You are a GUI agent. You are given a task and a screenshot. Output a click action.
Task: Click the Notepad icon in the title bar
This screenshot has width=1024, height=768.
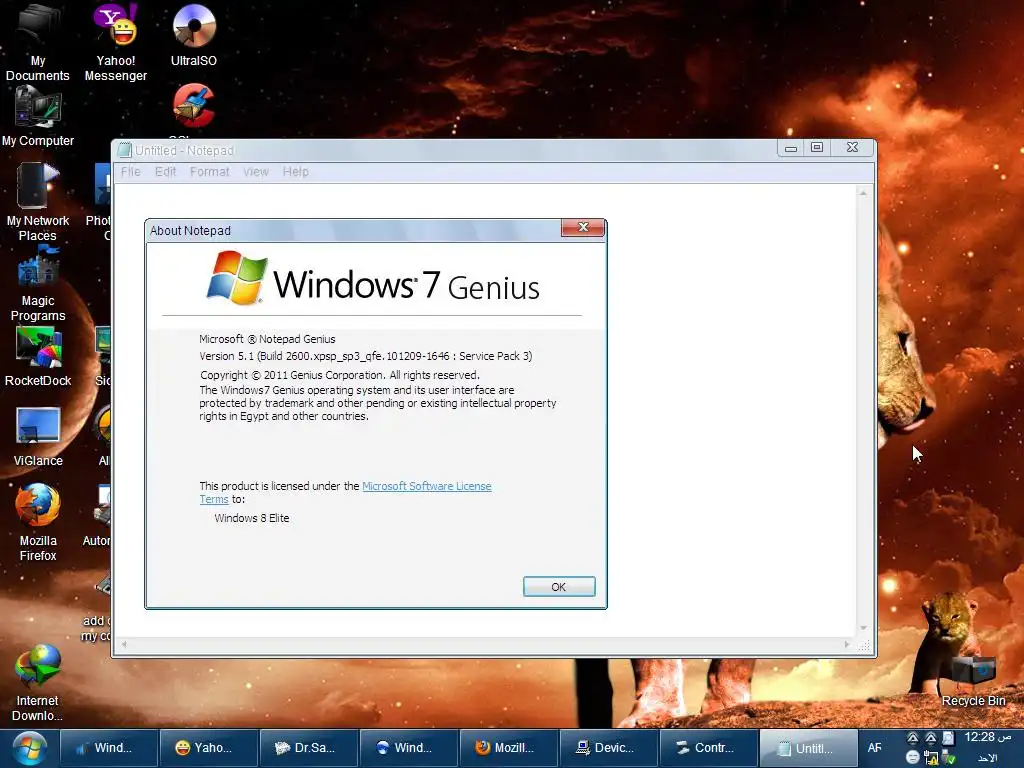(124, 151)
